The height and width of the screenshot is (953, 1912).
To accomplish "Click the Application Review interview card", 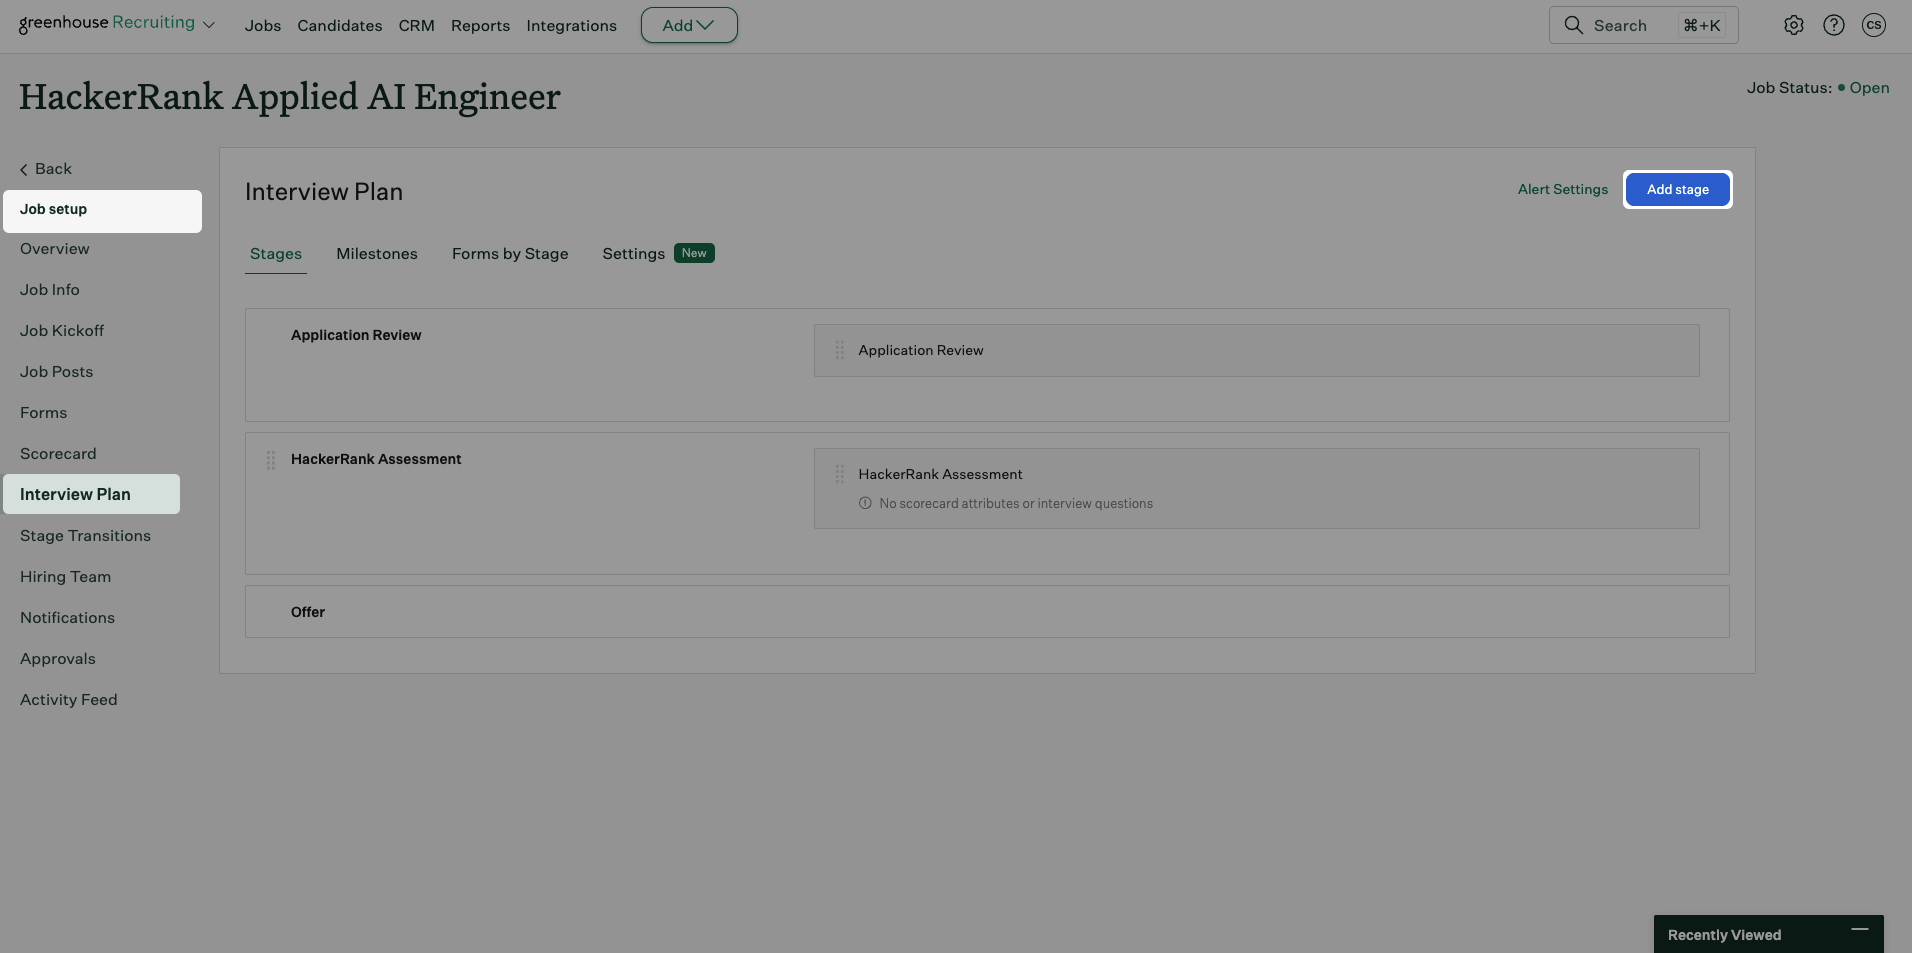I will coord(1257,350).
